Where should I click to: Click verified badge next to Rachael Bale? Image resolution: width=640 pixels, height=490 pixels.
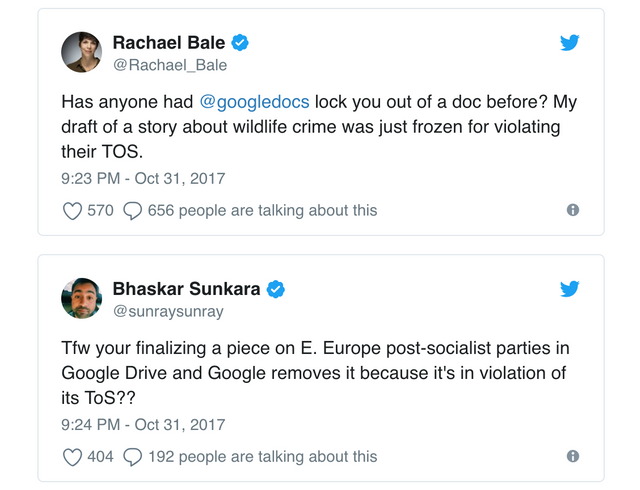[x=240, y=43]
